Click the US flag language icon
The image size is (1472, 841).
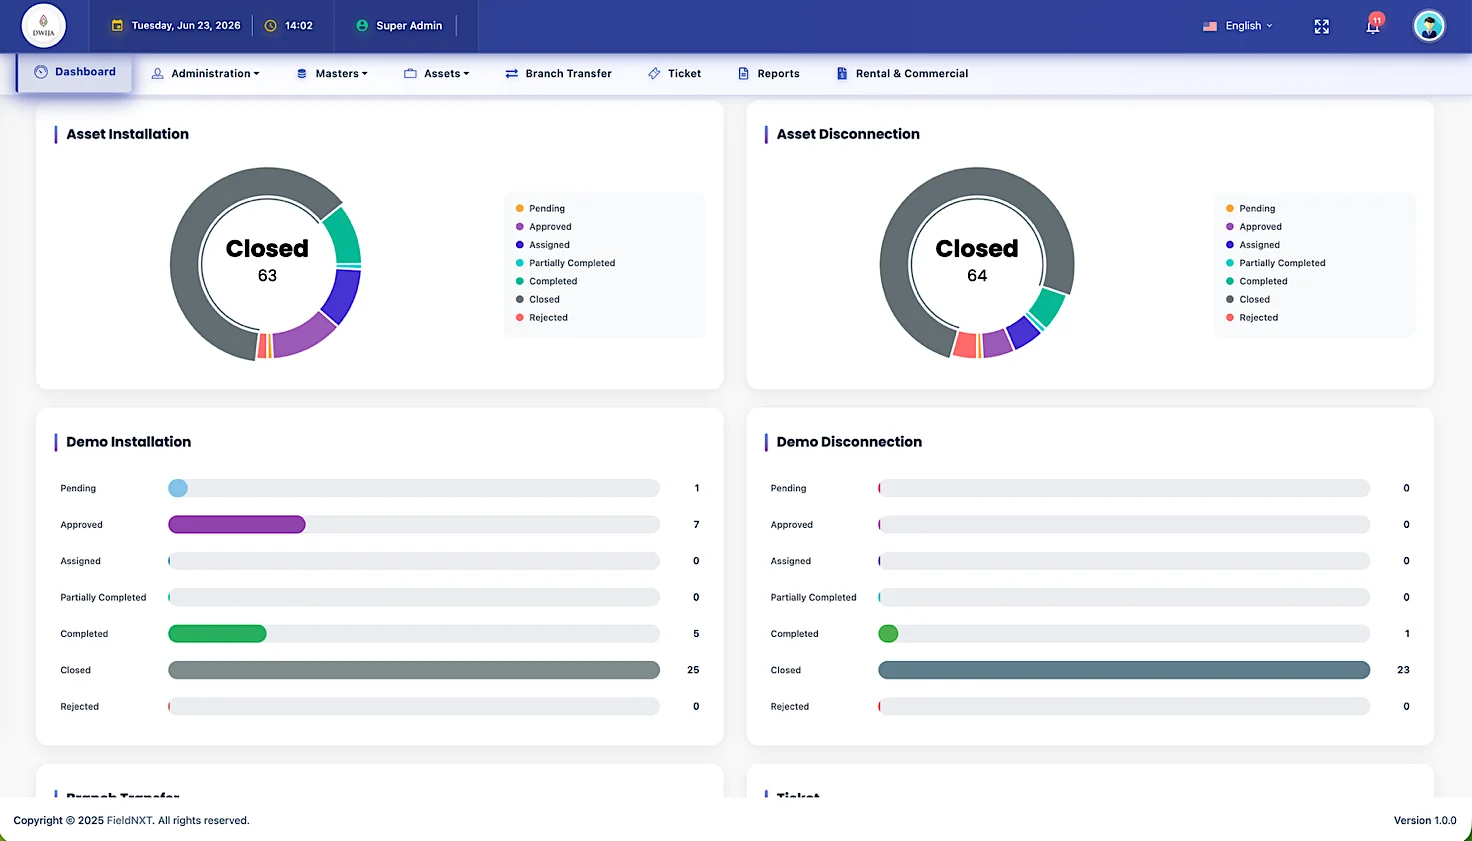tap(1210, 26)
